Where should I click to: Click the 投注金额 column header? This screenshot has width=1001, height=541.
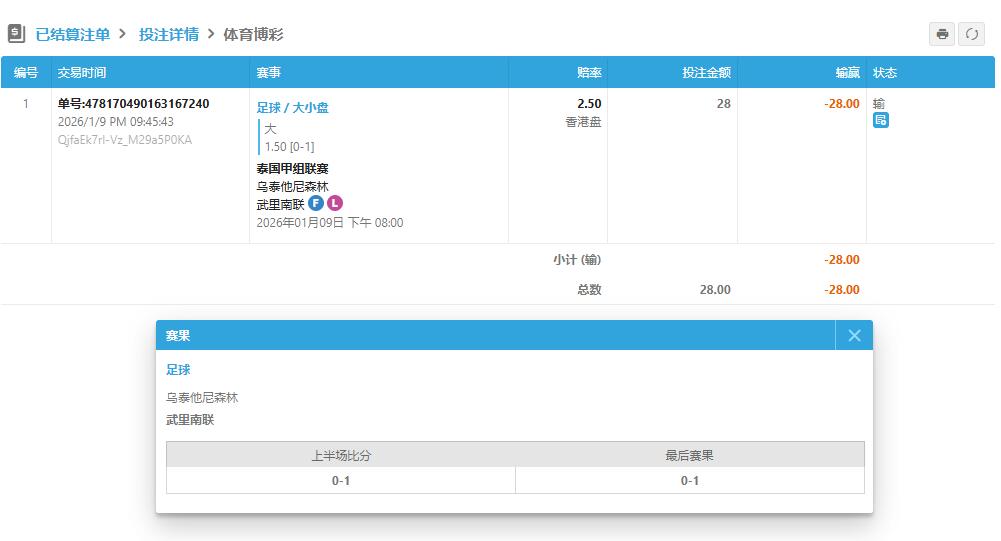point(706,73)
